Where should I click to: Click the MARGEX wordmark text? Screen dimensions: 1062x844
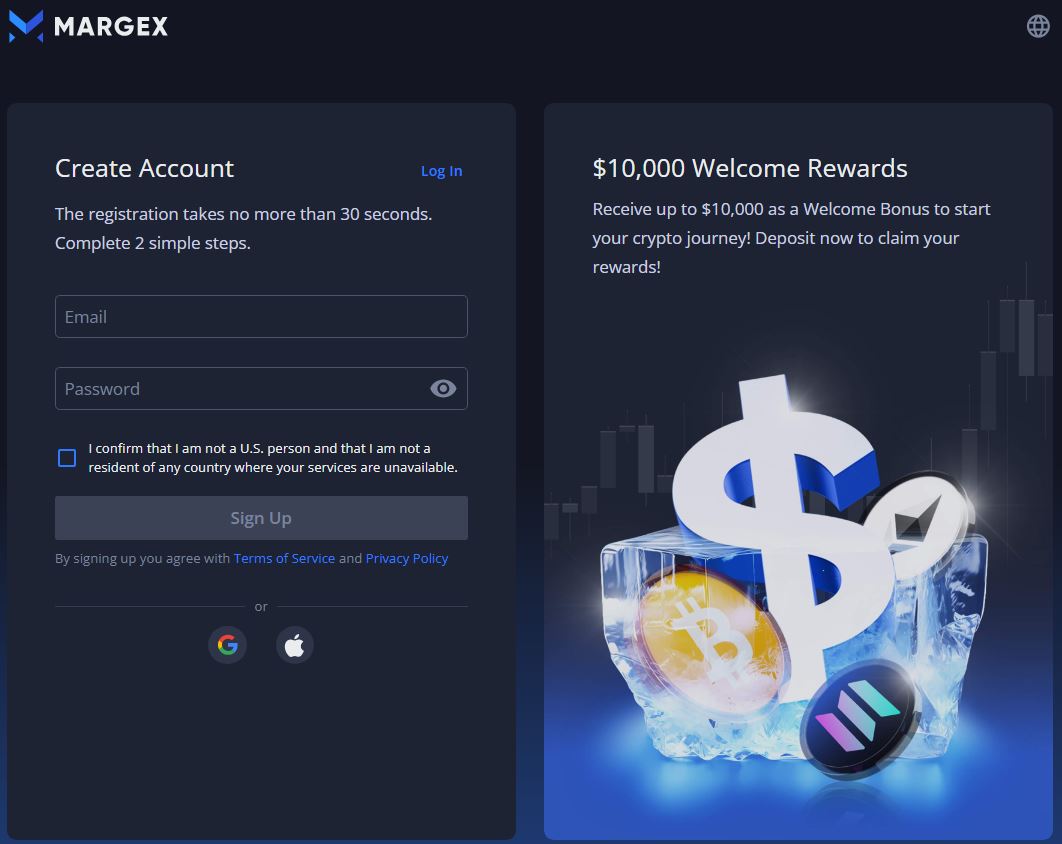click(111, 26)
